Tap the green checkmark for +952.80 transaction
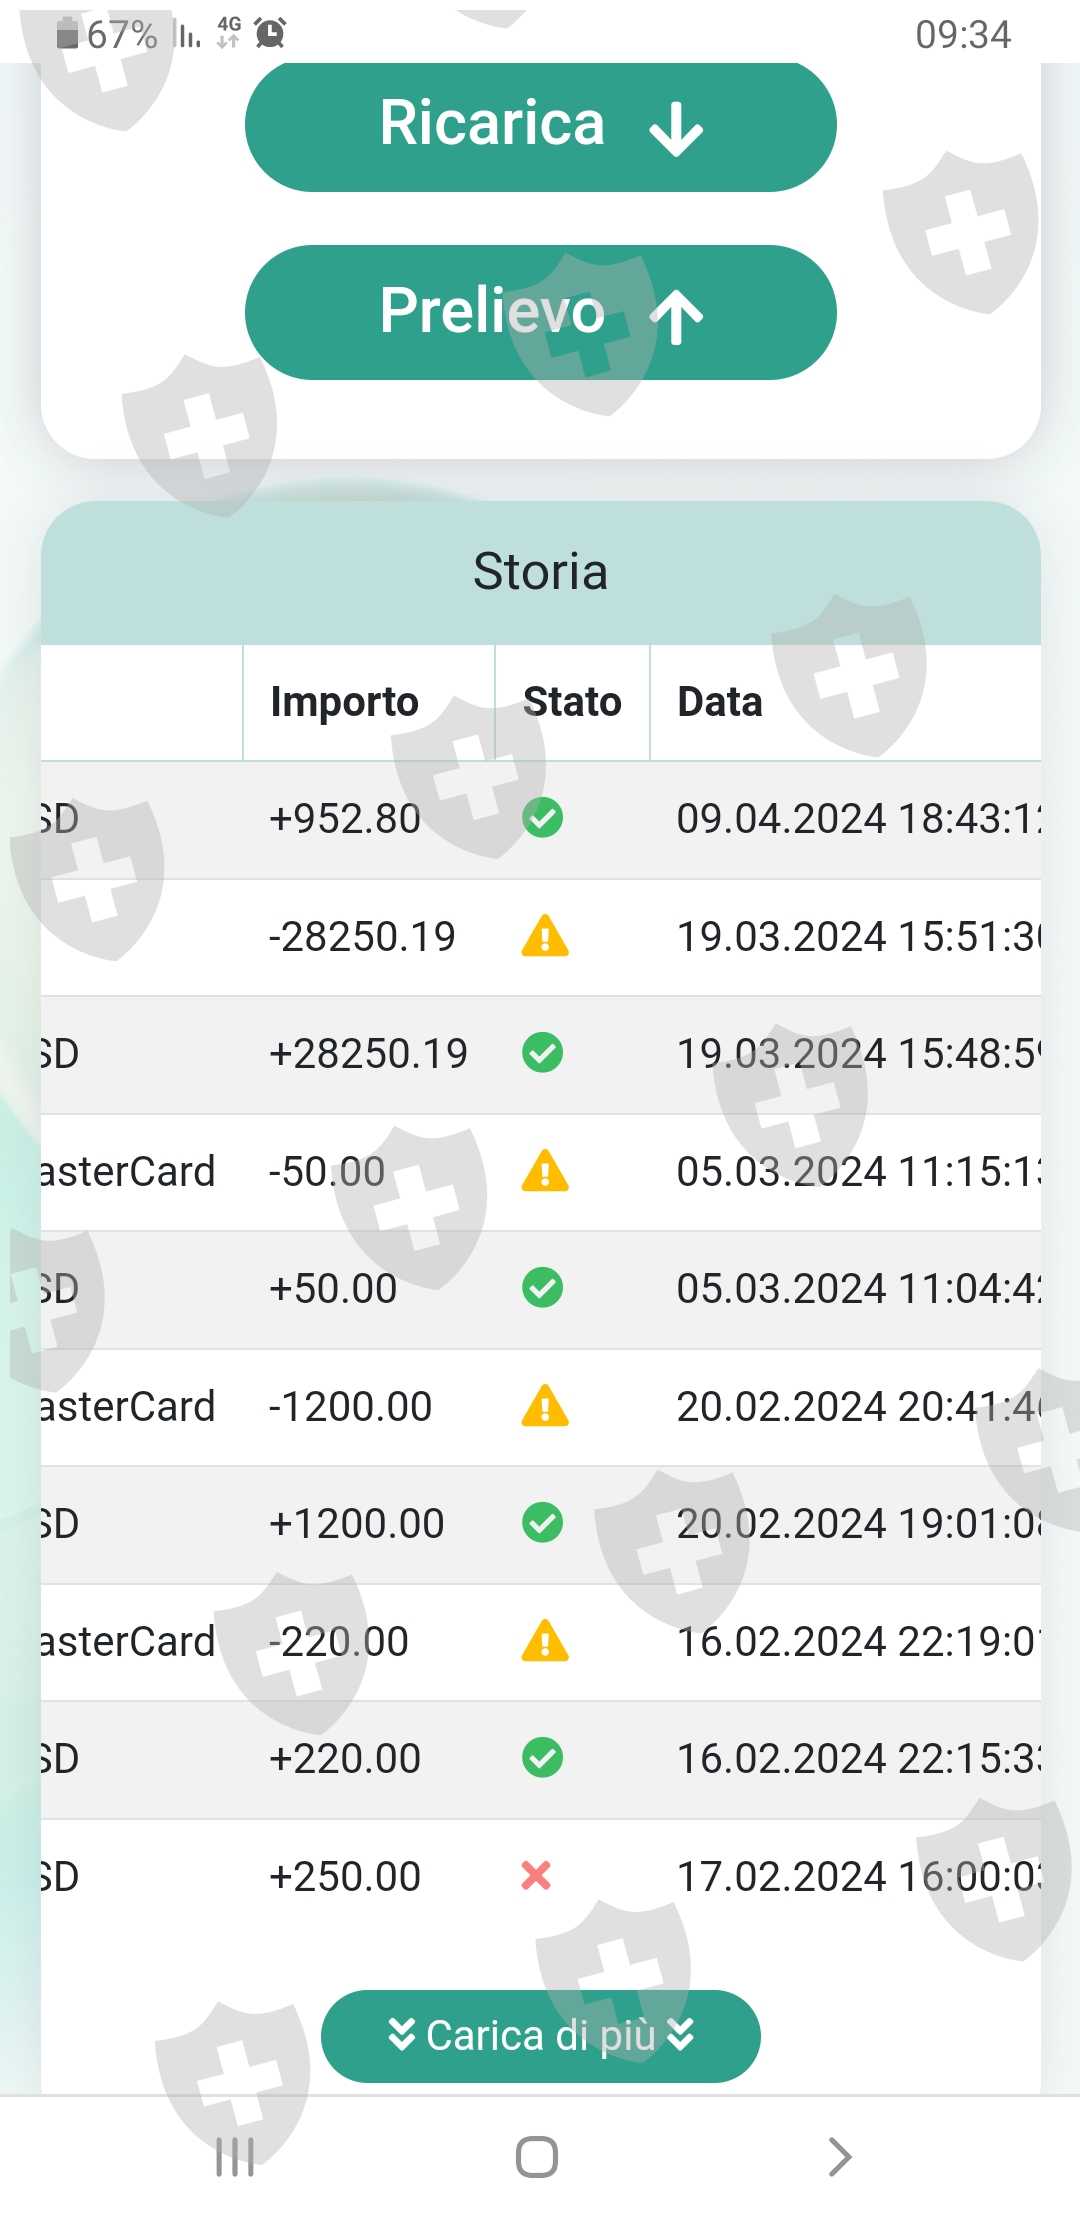The image size is (1080, 2220). point(542,818)
